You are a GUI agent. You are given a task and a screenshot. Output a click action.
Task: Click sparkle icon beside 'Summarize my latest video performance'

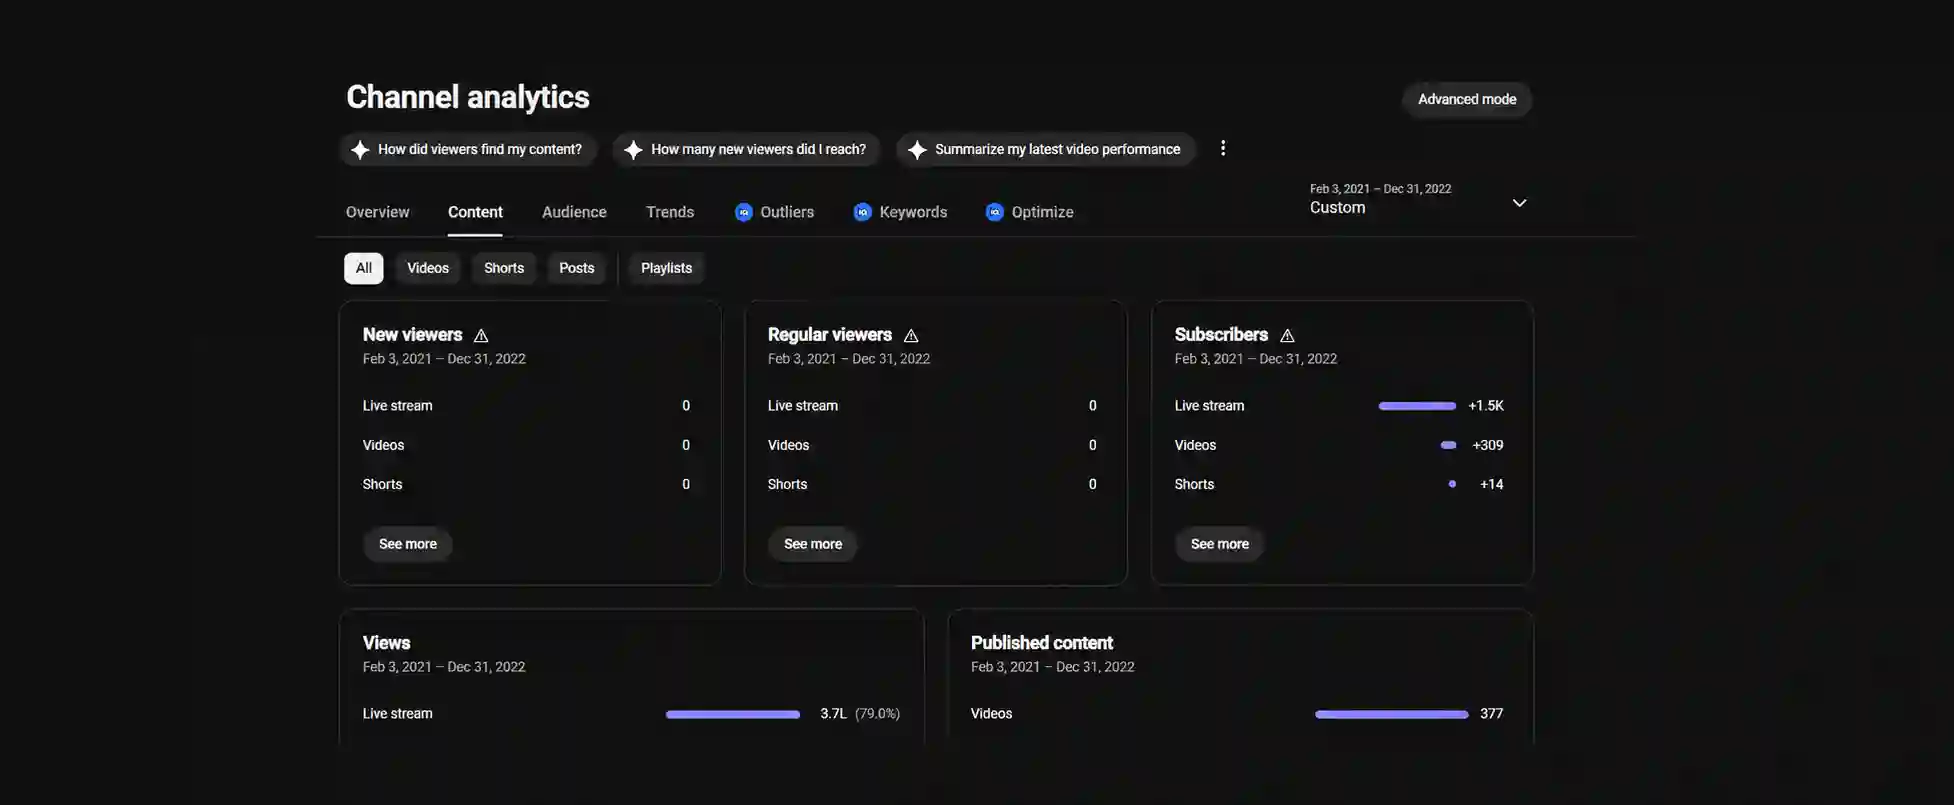[x=917, y=149]
